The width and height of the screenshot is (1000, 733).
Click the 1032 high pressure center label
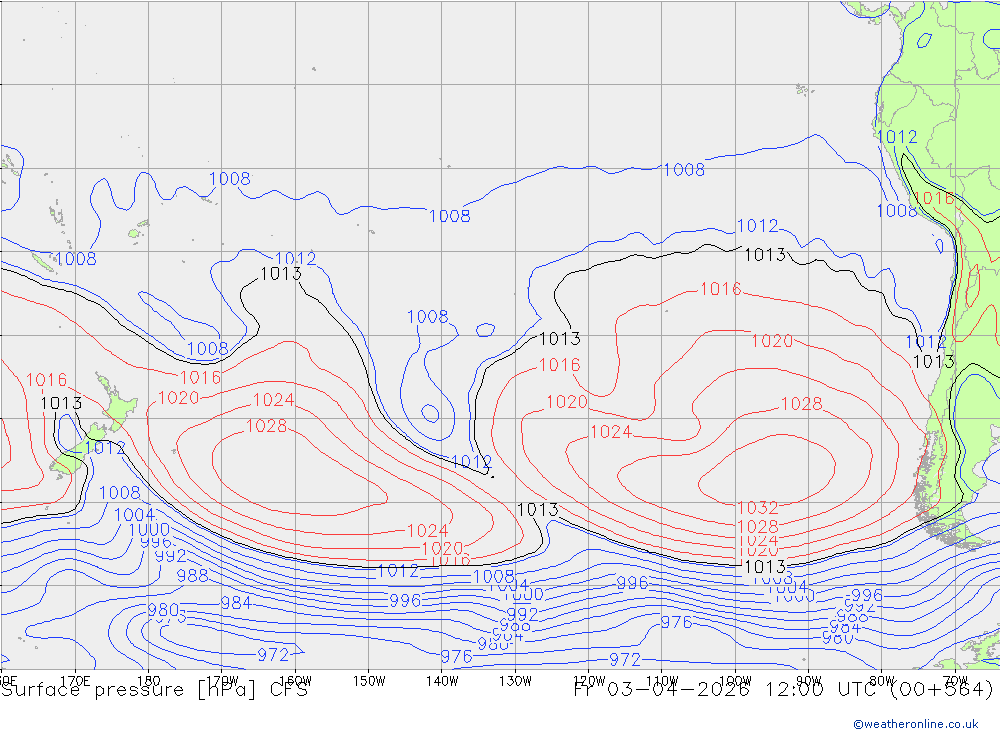coord(757,508)
